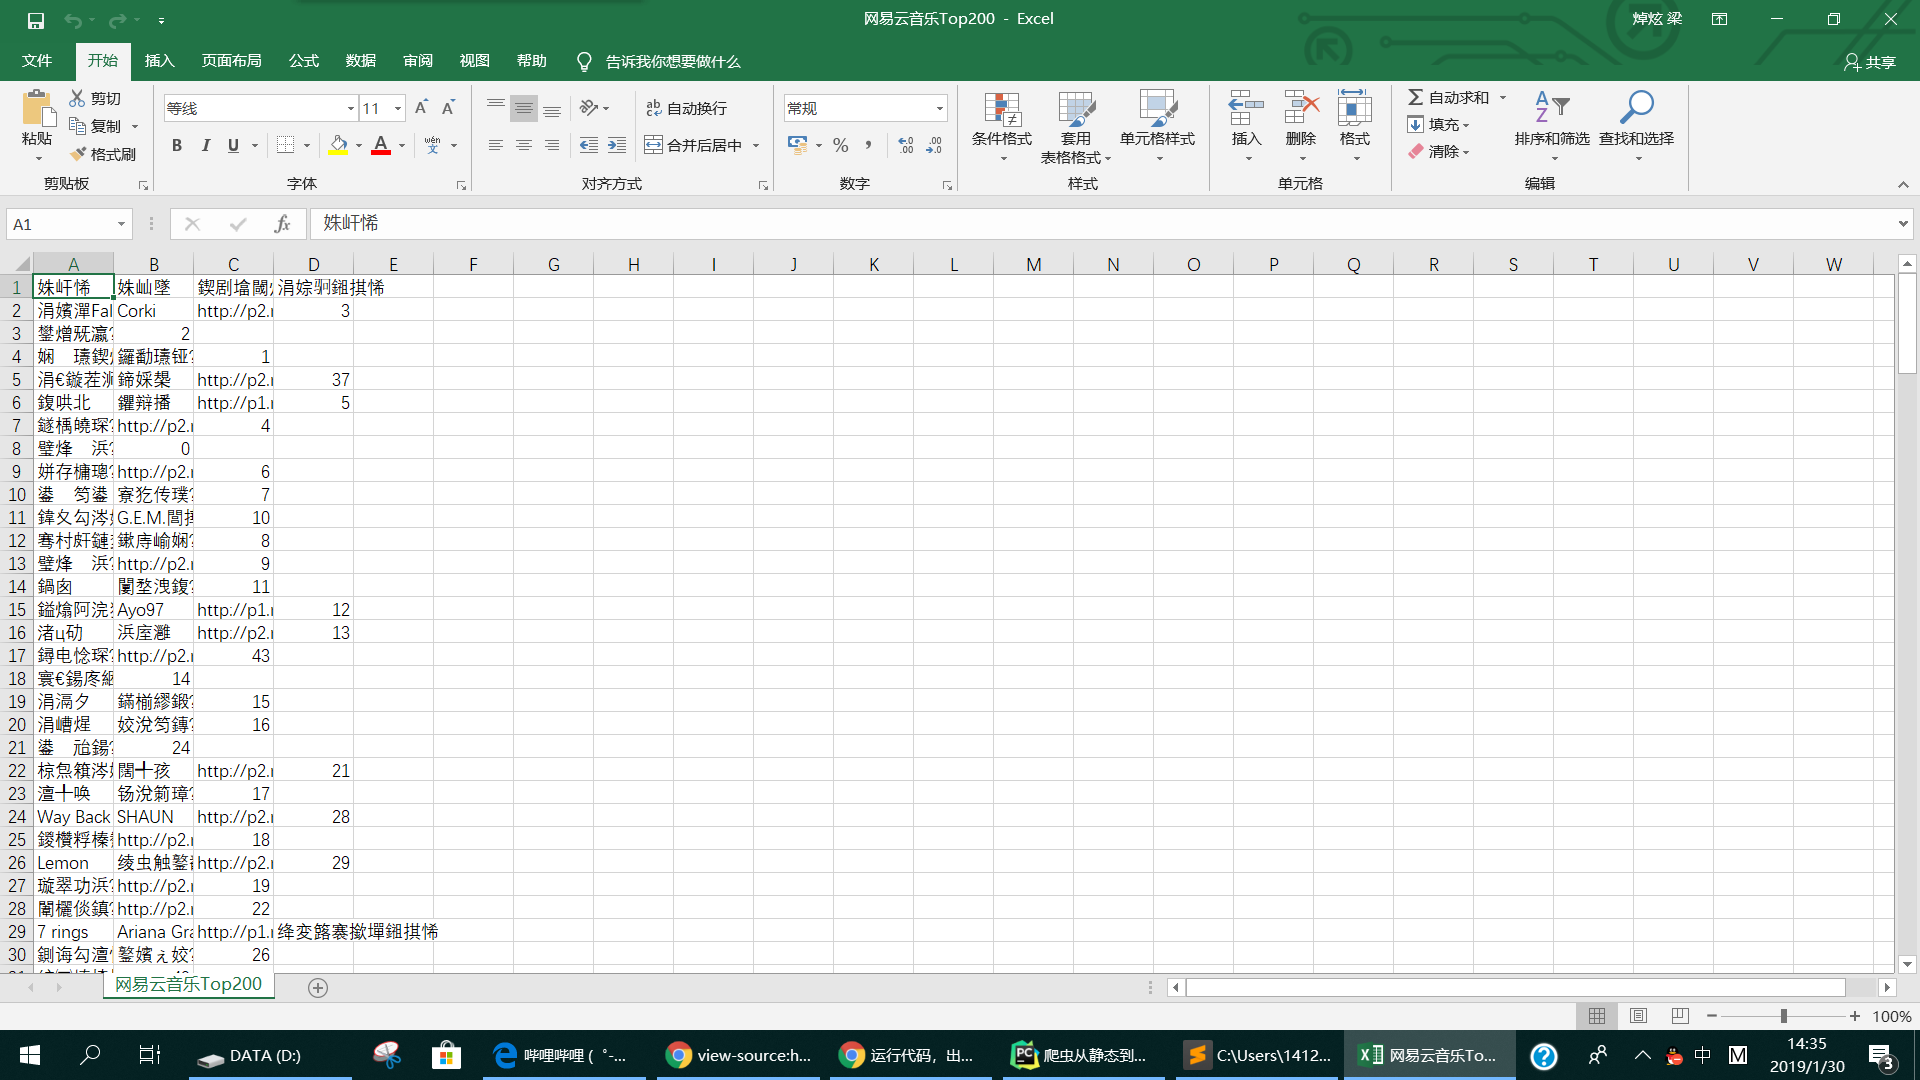This screenshot has width=1920, height=1080.
Task: Enable Wrap Text for selected cell
Action: tap(687, 108)
